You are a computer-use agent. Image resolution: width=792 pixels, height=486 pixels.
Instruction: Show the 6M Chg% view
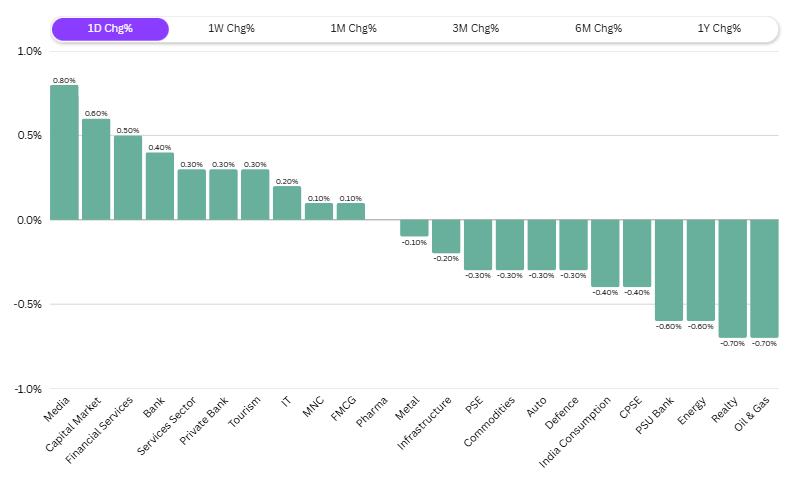coord(598,28)
